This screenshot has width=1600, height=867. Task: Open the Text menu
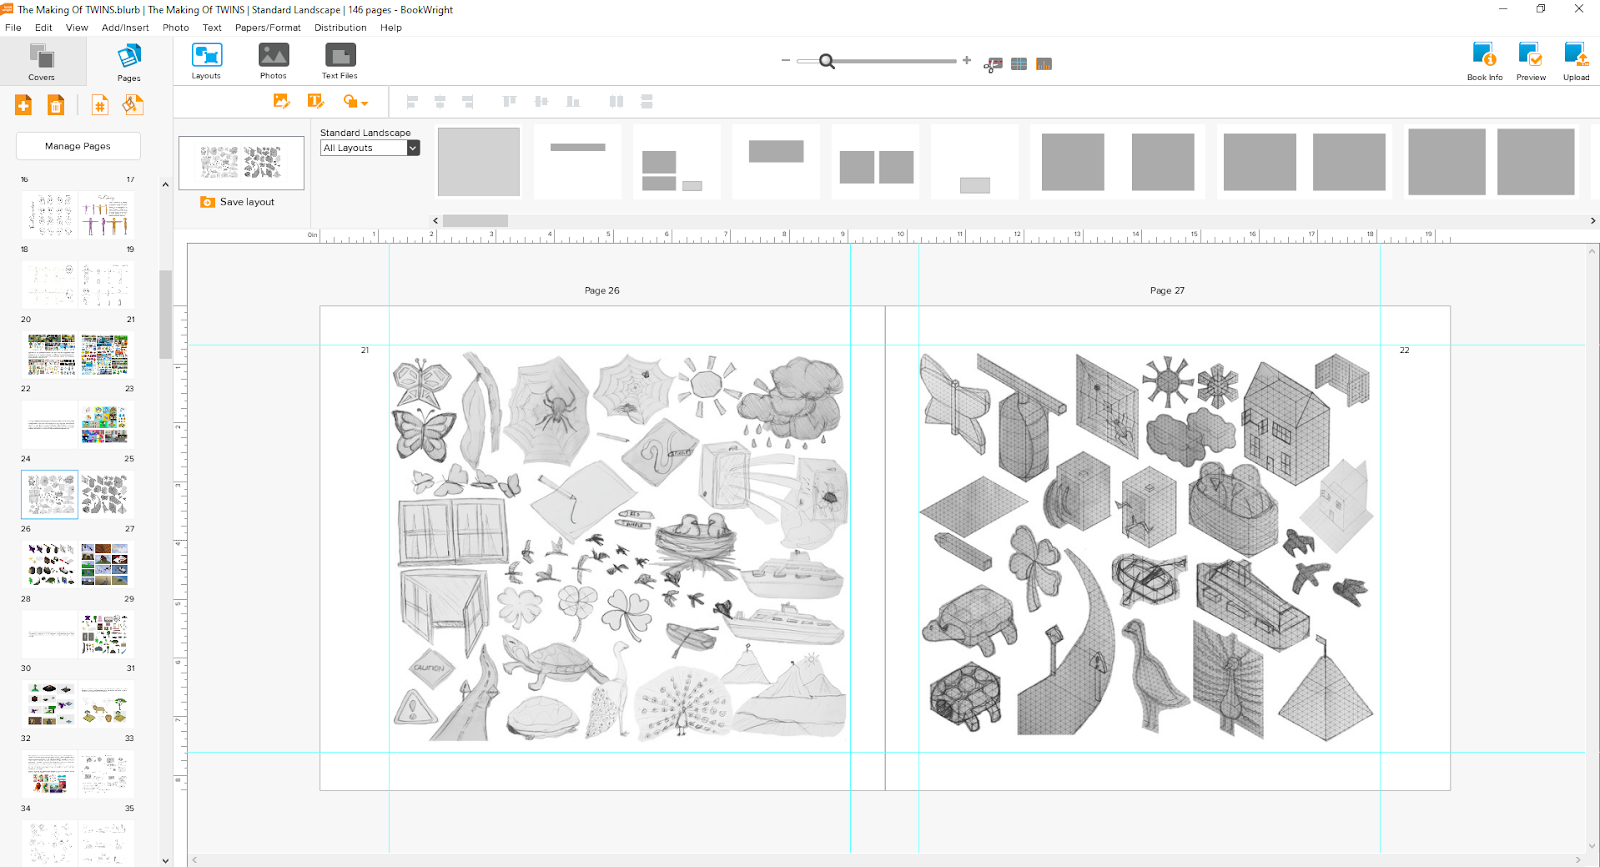click(212, 28)
